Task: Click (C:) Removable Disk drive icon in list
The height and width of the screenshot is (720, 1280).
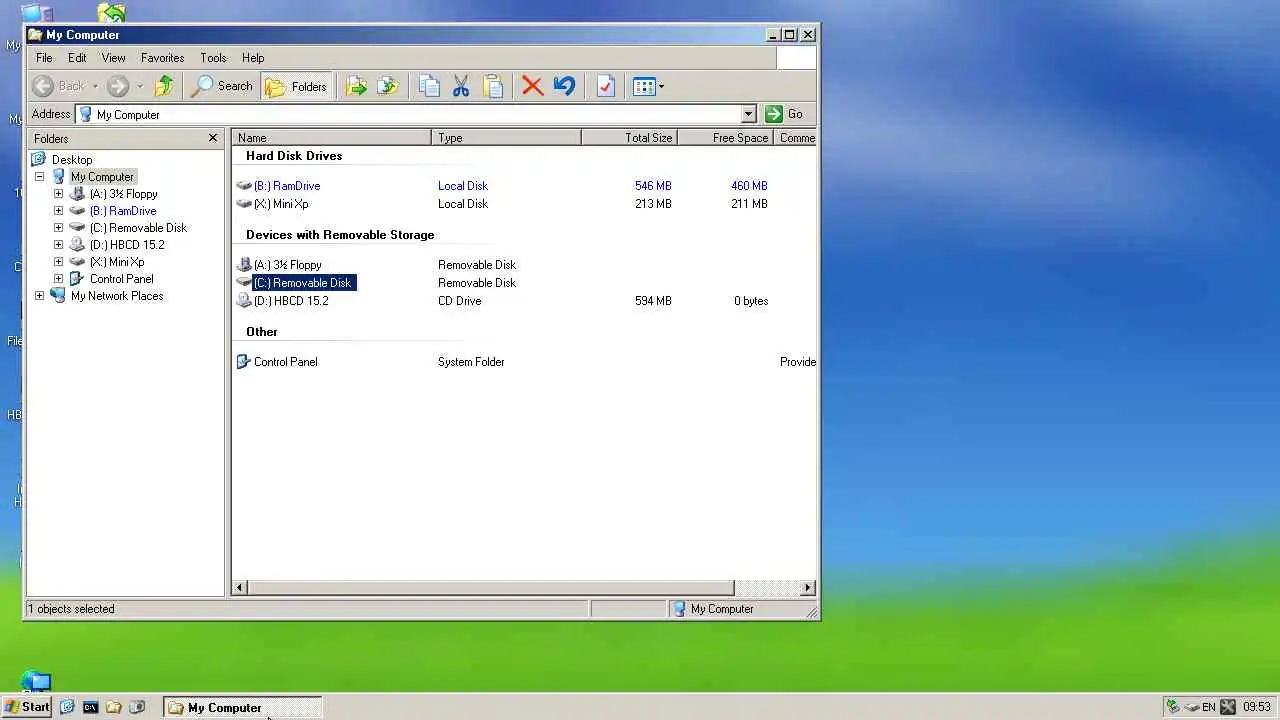Action: [244, 283]
